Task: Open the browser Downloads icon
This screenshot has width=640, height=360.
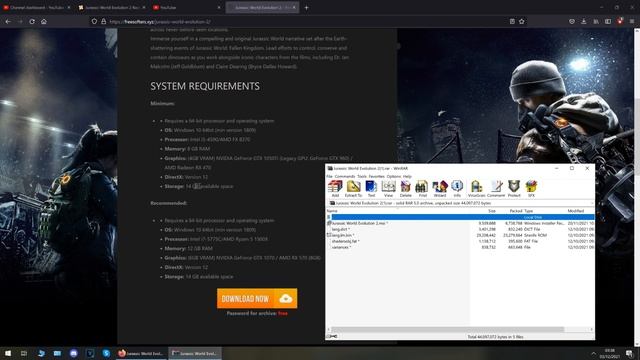Action: (x=584, y=21)
